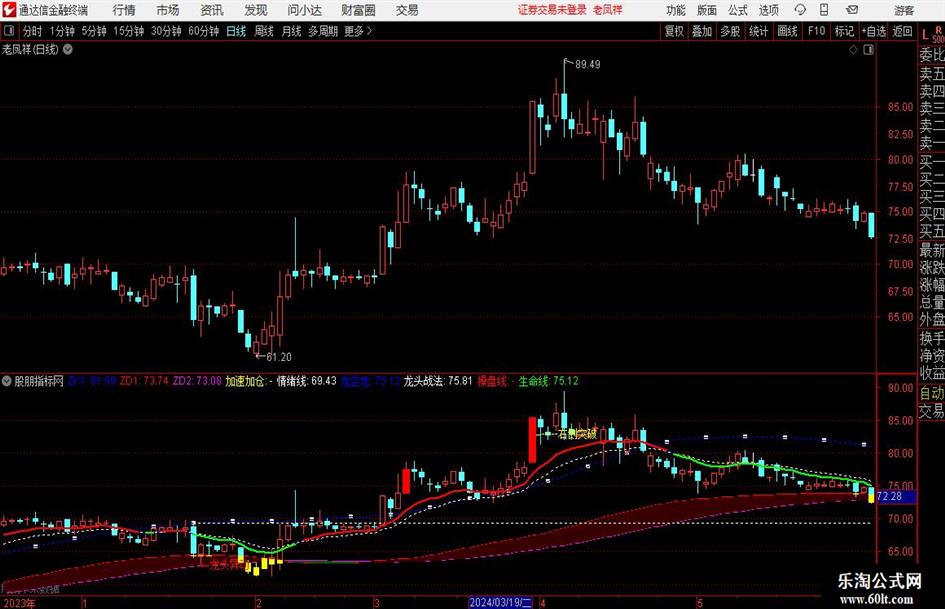The height and width of the screenshot is (609, 945).
Task: Open the 交易 menu
Action: [x=407, y=10]
